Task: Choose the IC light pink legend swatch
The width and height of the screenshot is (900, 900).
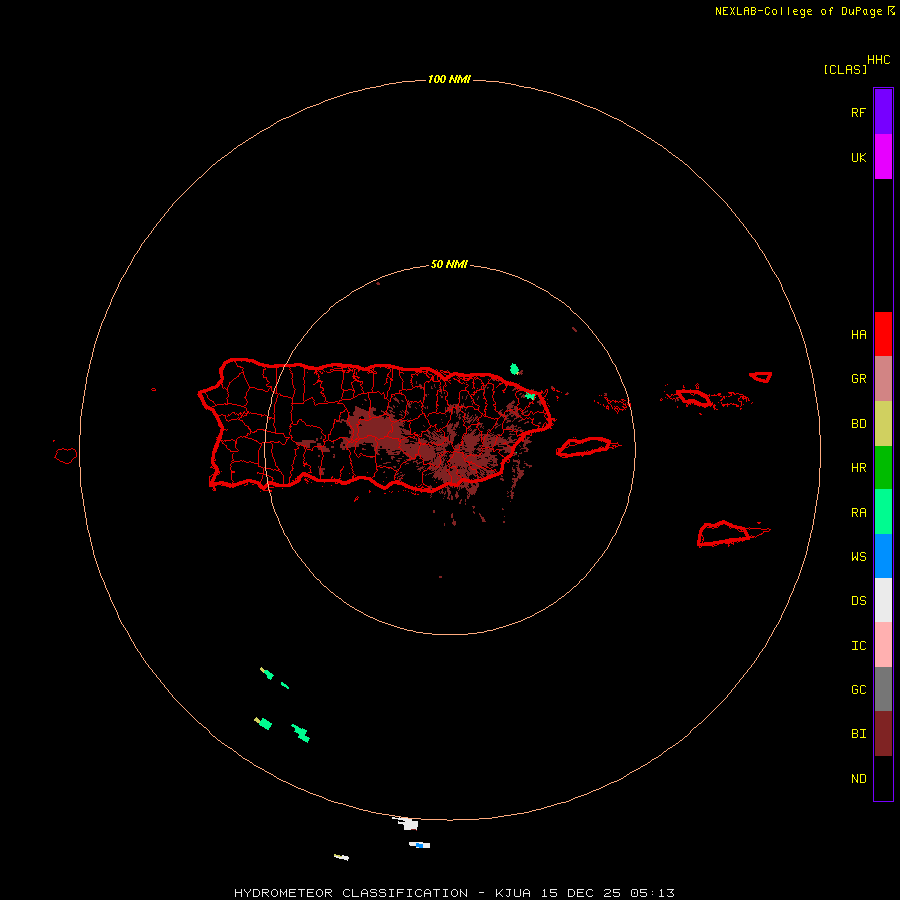Action: click(x=883, y=645)
